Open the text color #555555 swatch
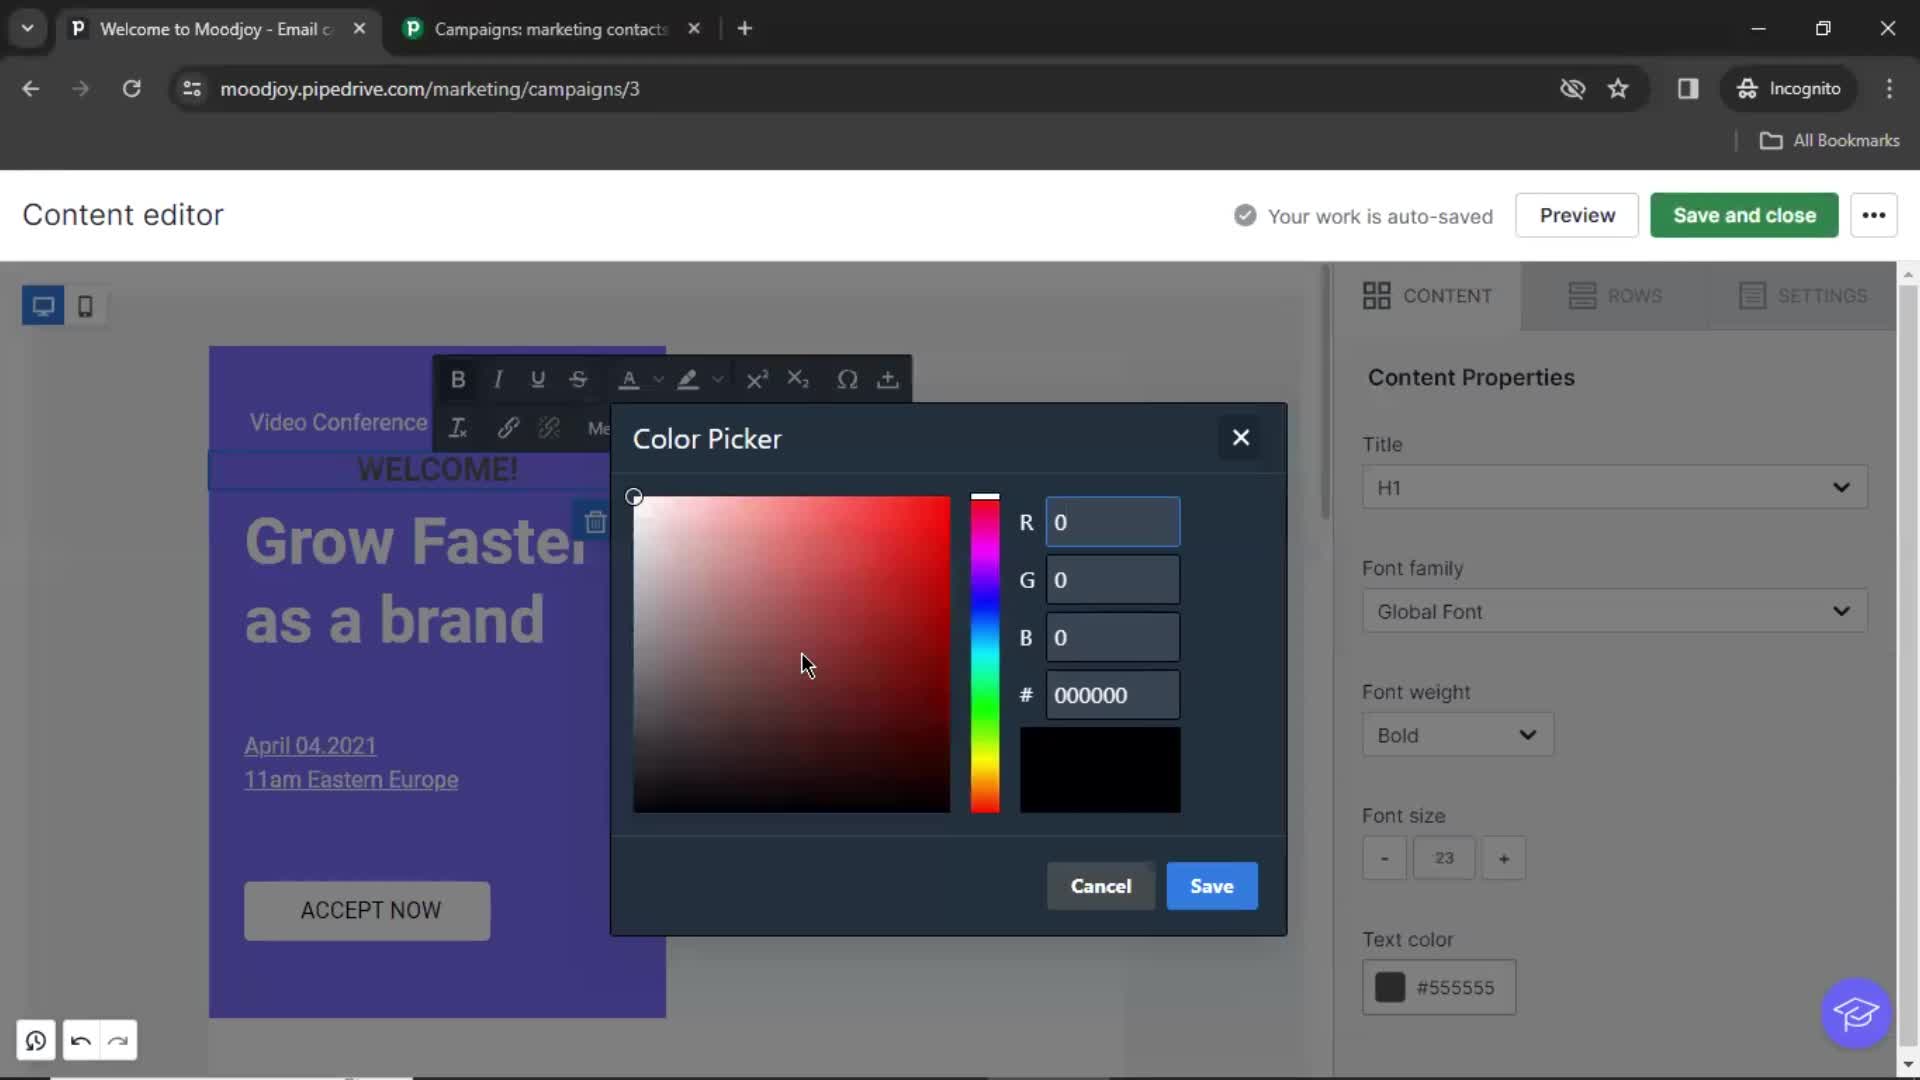This screenshot has height=1080, width=1920. coord(1439,988)
